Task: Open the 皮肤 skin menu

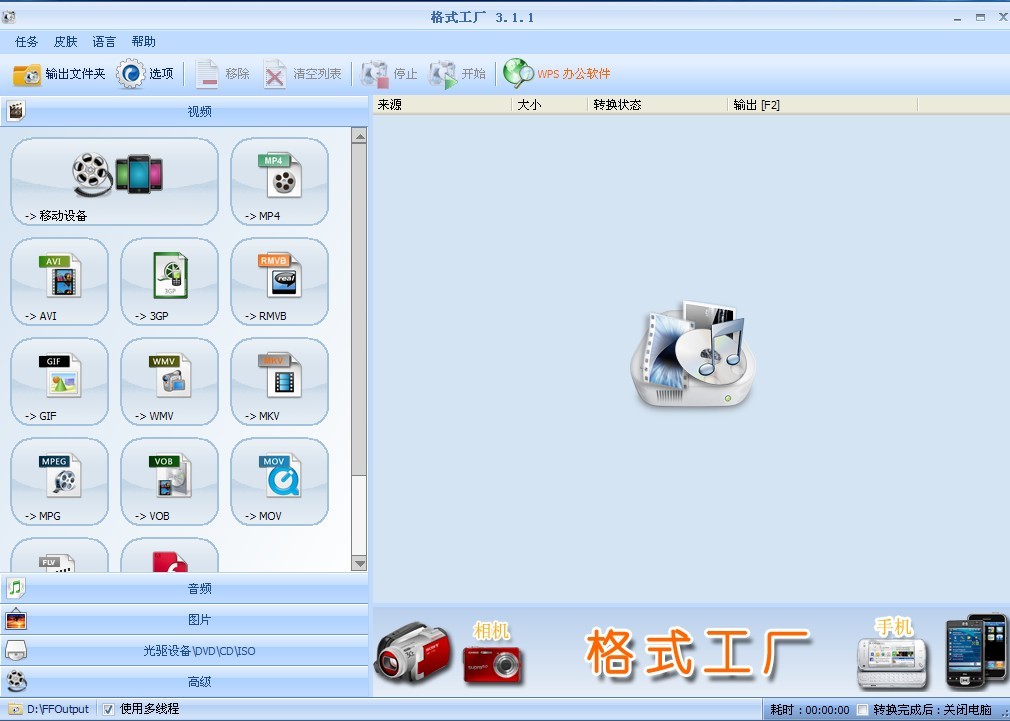Action: point(65,42)
